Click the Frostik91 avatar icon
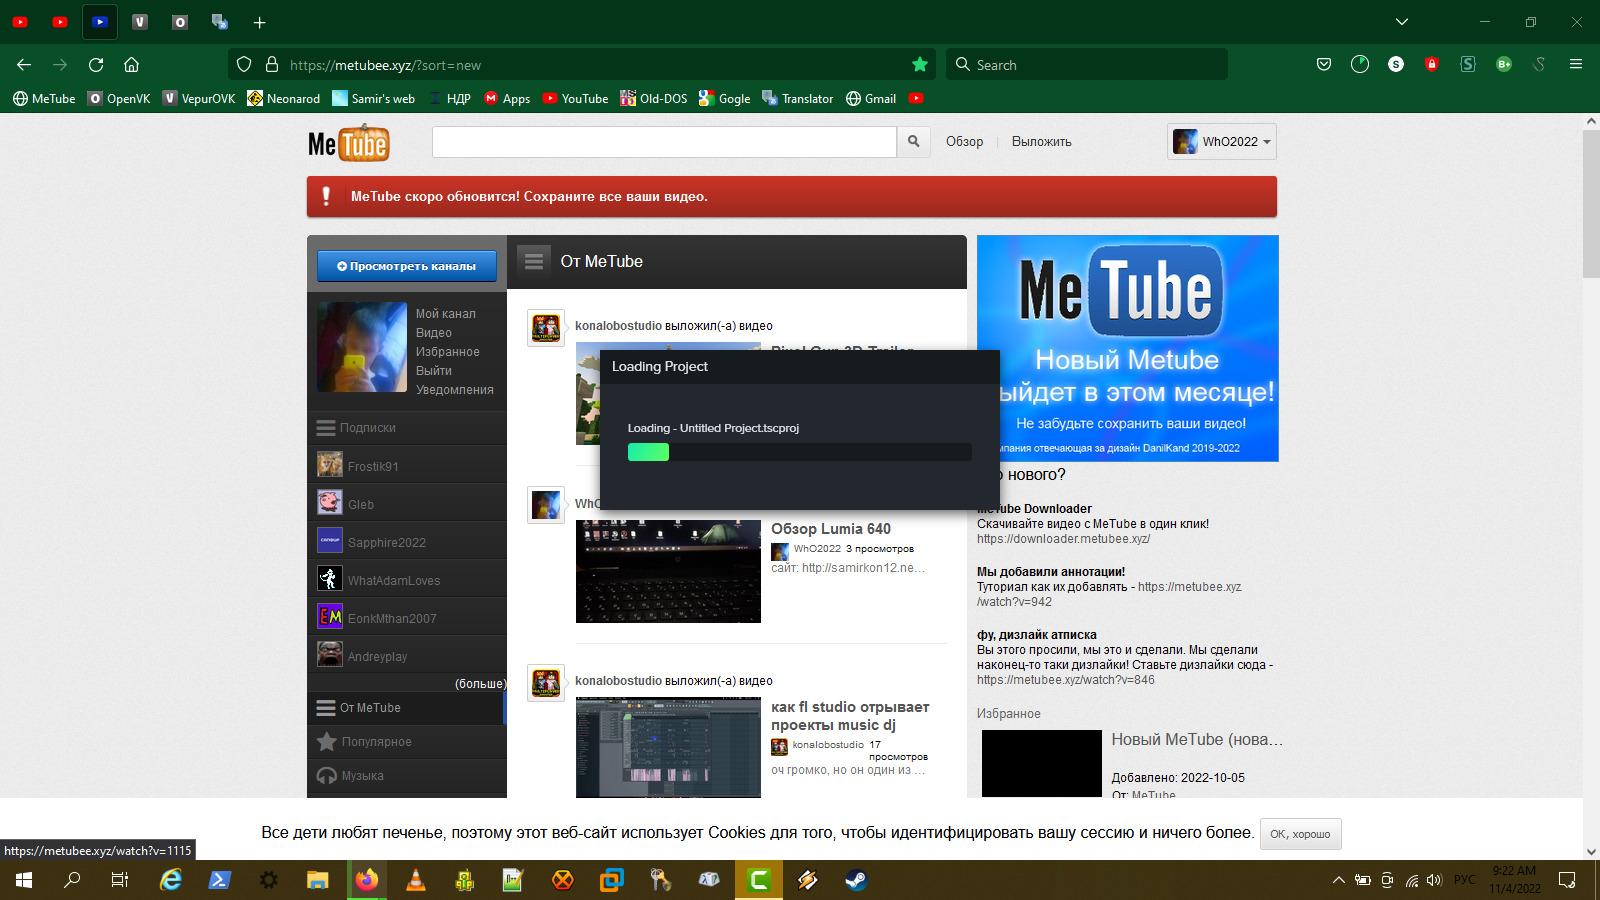This screenshot has width=1600, height=900. click(330, 464)
